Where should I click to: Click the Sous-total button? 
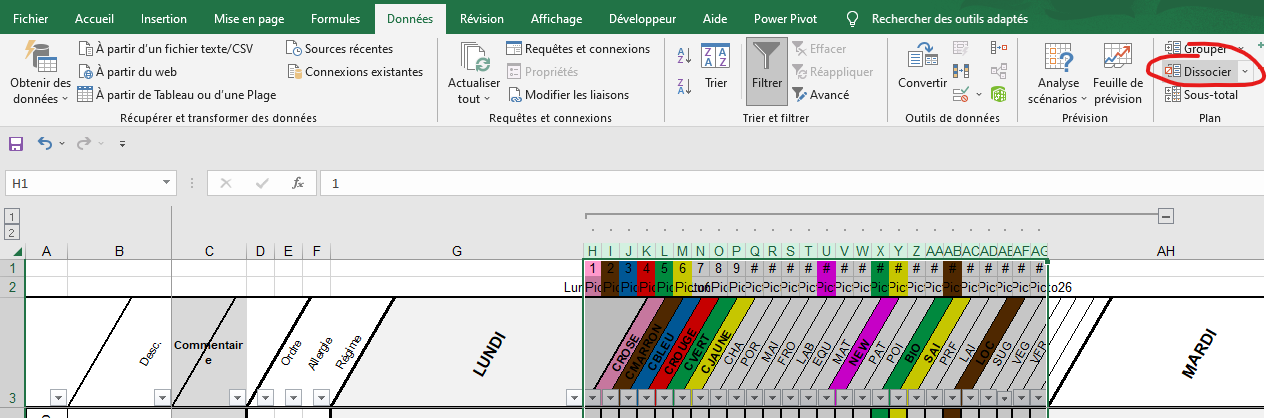tap(1202, 95)
